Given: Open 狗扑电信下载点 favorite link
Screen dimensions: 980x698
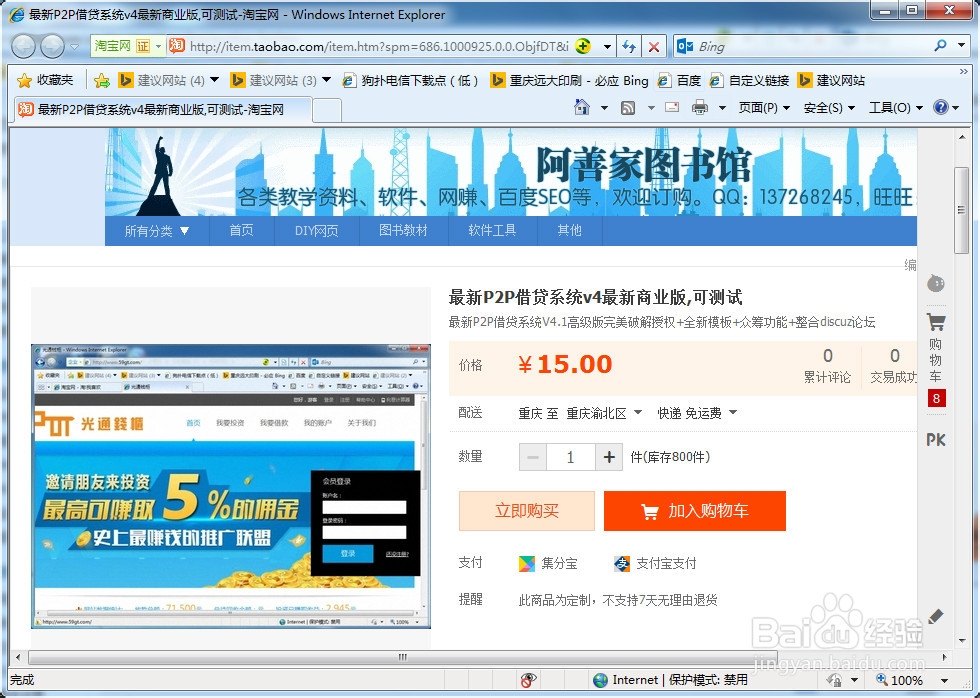Looking at the screenshot, I should pos(411,81).
